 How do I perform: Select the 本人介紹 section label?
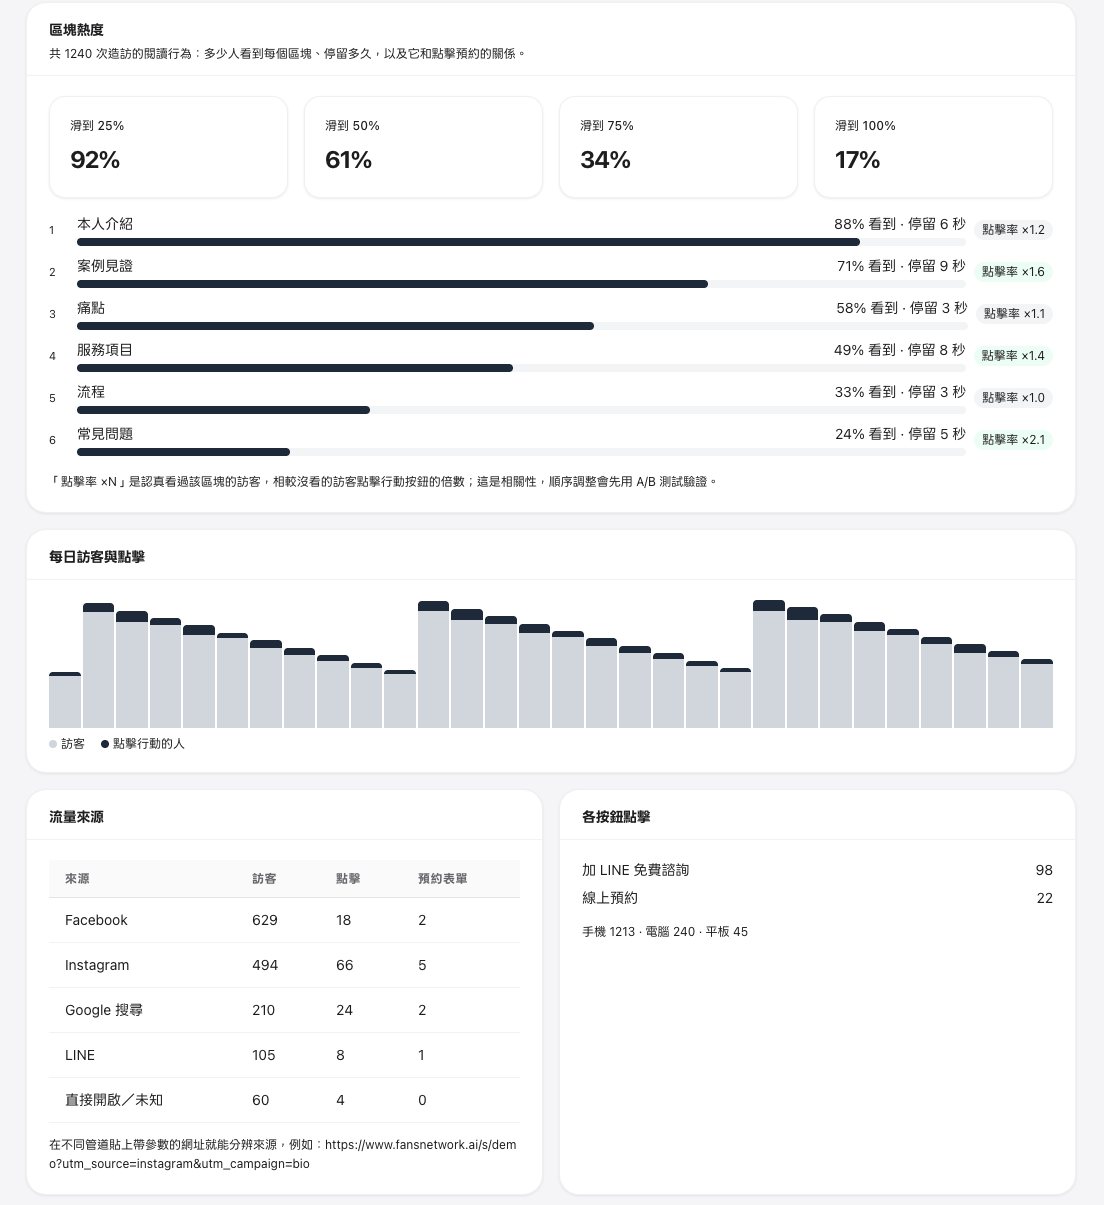[x=105, y=224]
